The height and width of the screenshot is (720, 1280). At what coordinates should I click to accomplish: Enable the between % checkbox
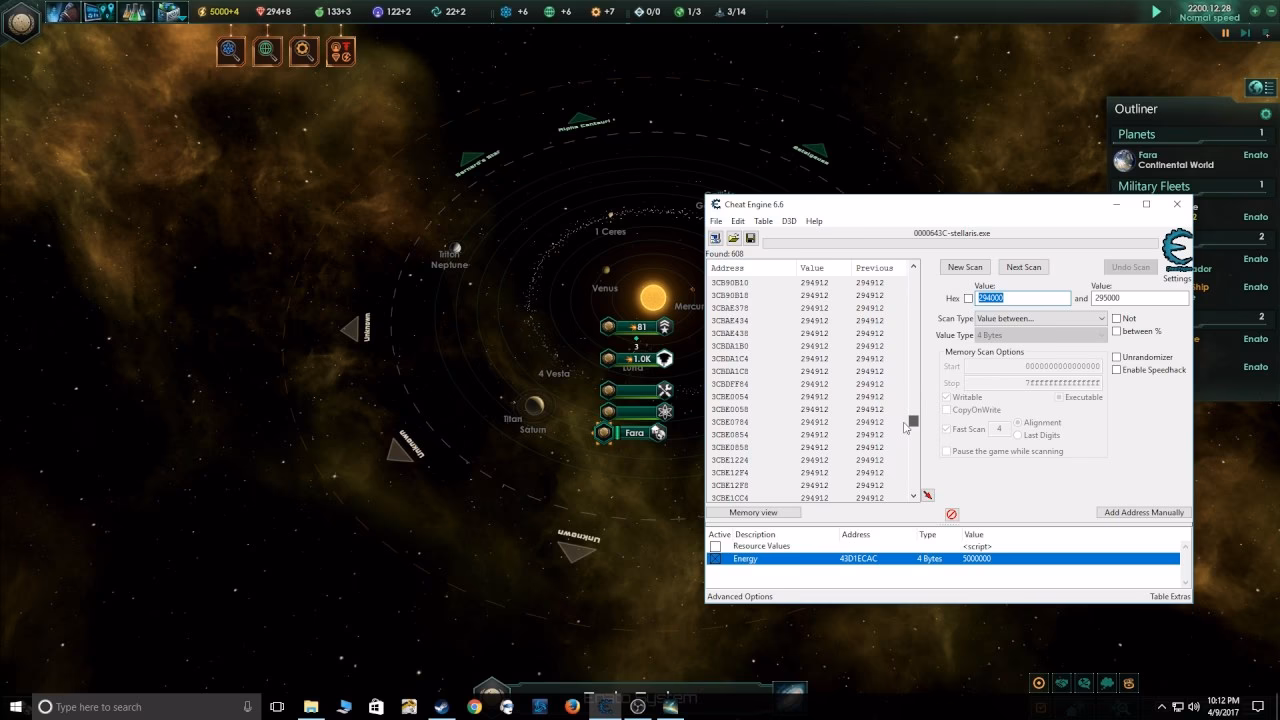point(1117,331)
